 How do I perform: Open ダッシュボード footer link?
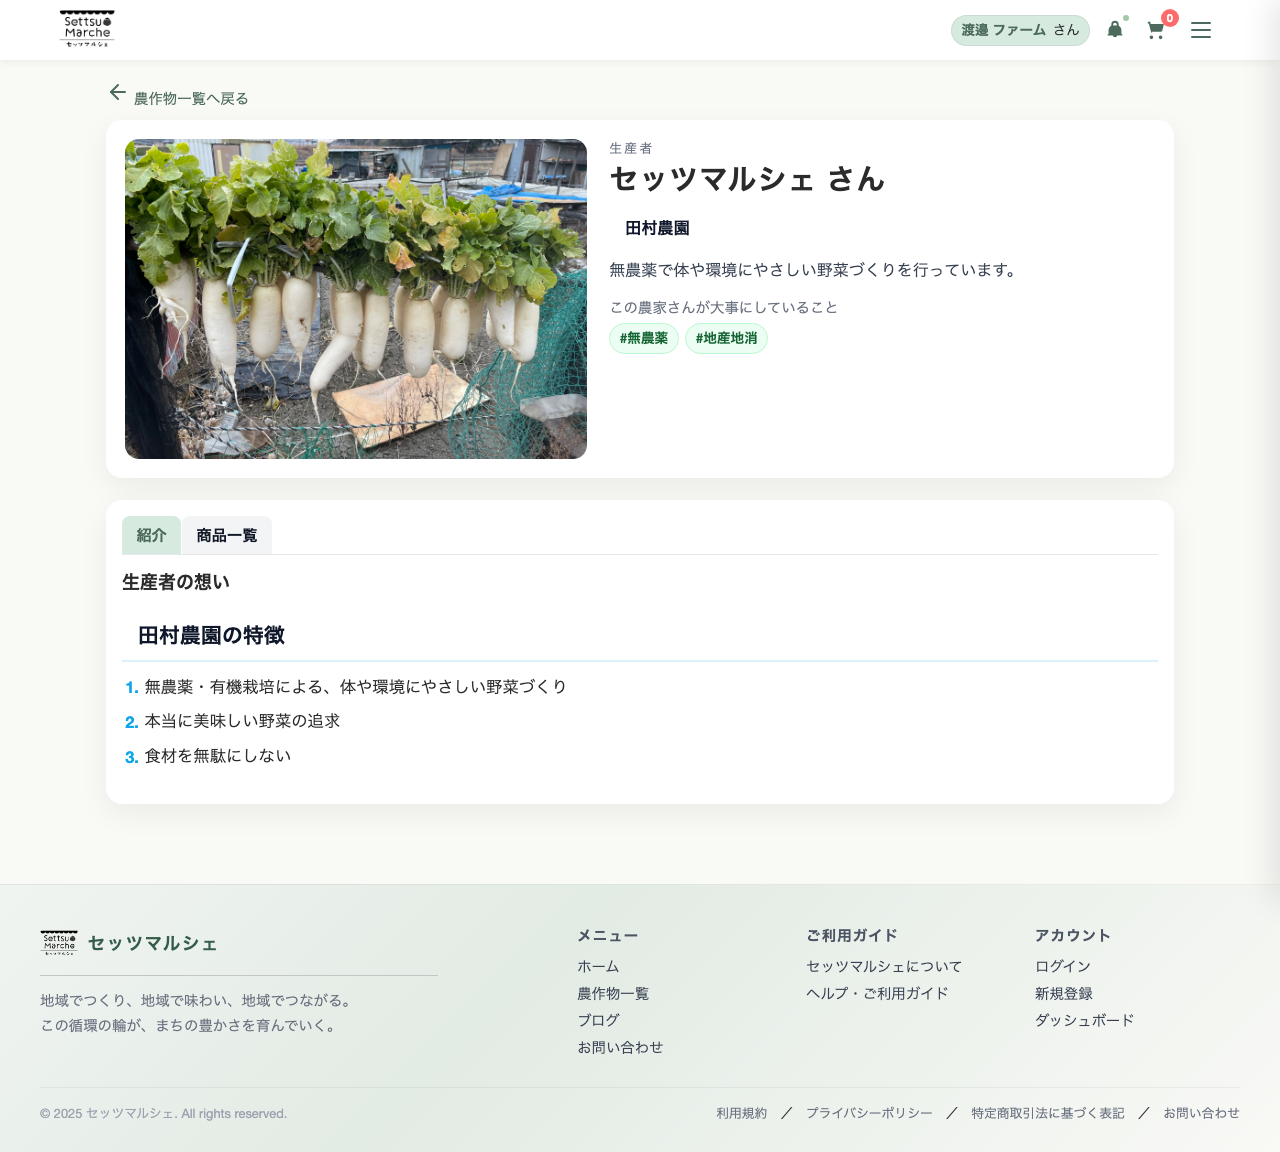tap(1085, 1020)
